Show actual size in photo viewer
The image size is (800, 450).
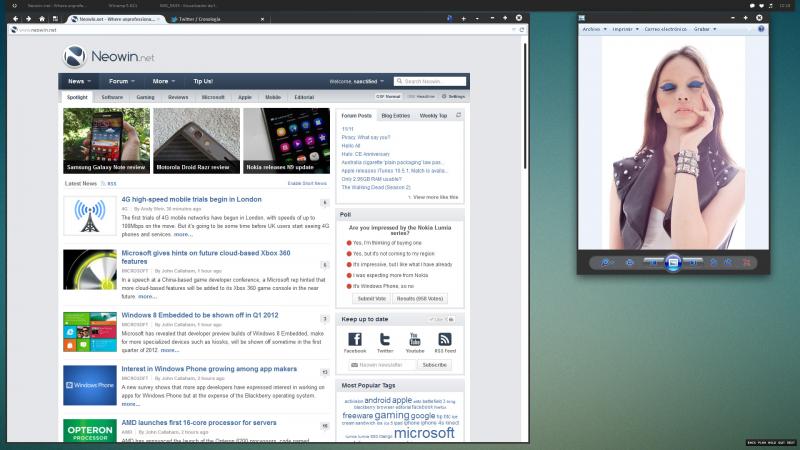tap(630, 262)
